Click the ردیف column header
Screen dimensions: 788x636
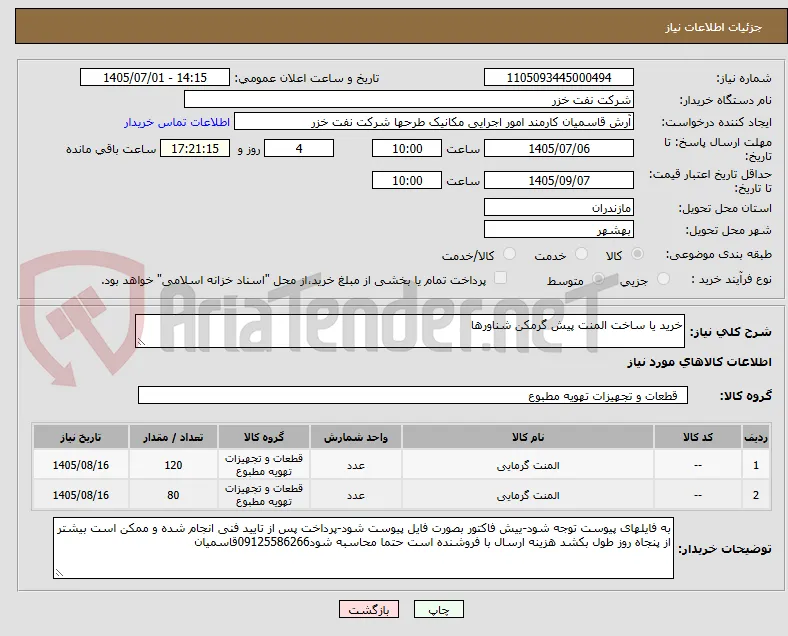tap(755, 437)
